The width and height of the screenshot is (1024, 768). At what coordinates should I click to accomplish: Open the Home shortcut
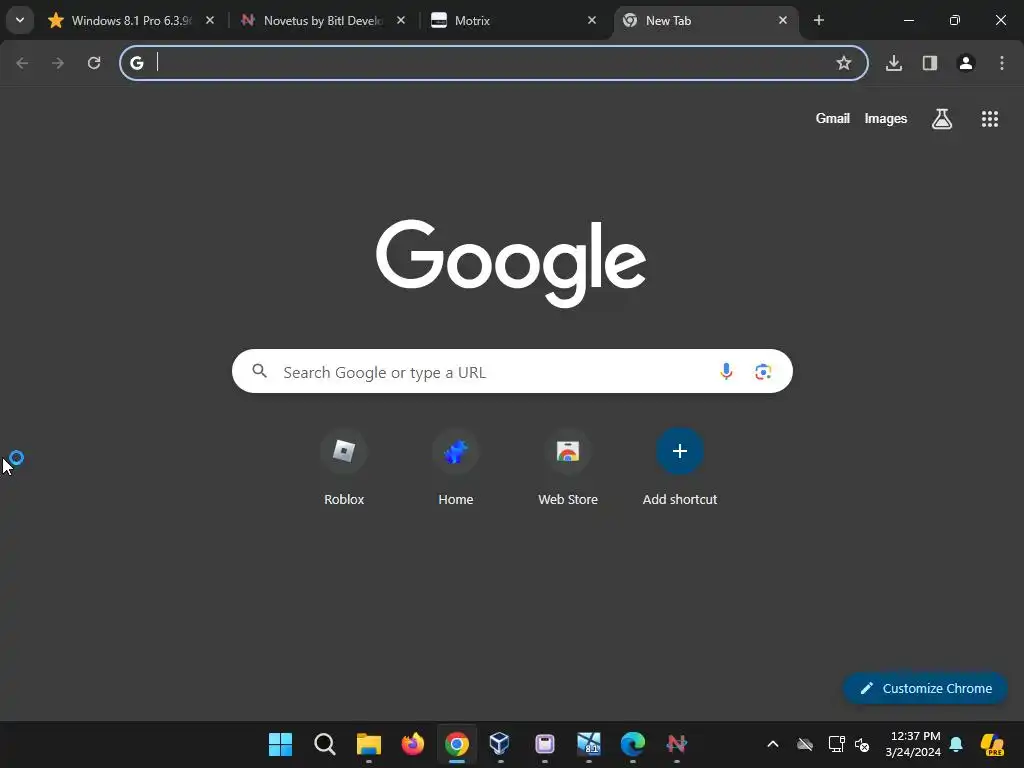click(x=456, y=467)
